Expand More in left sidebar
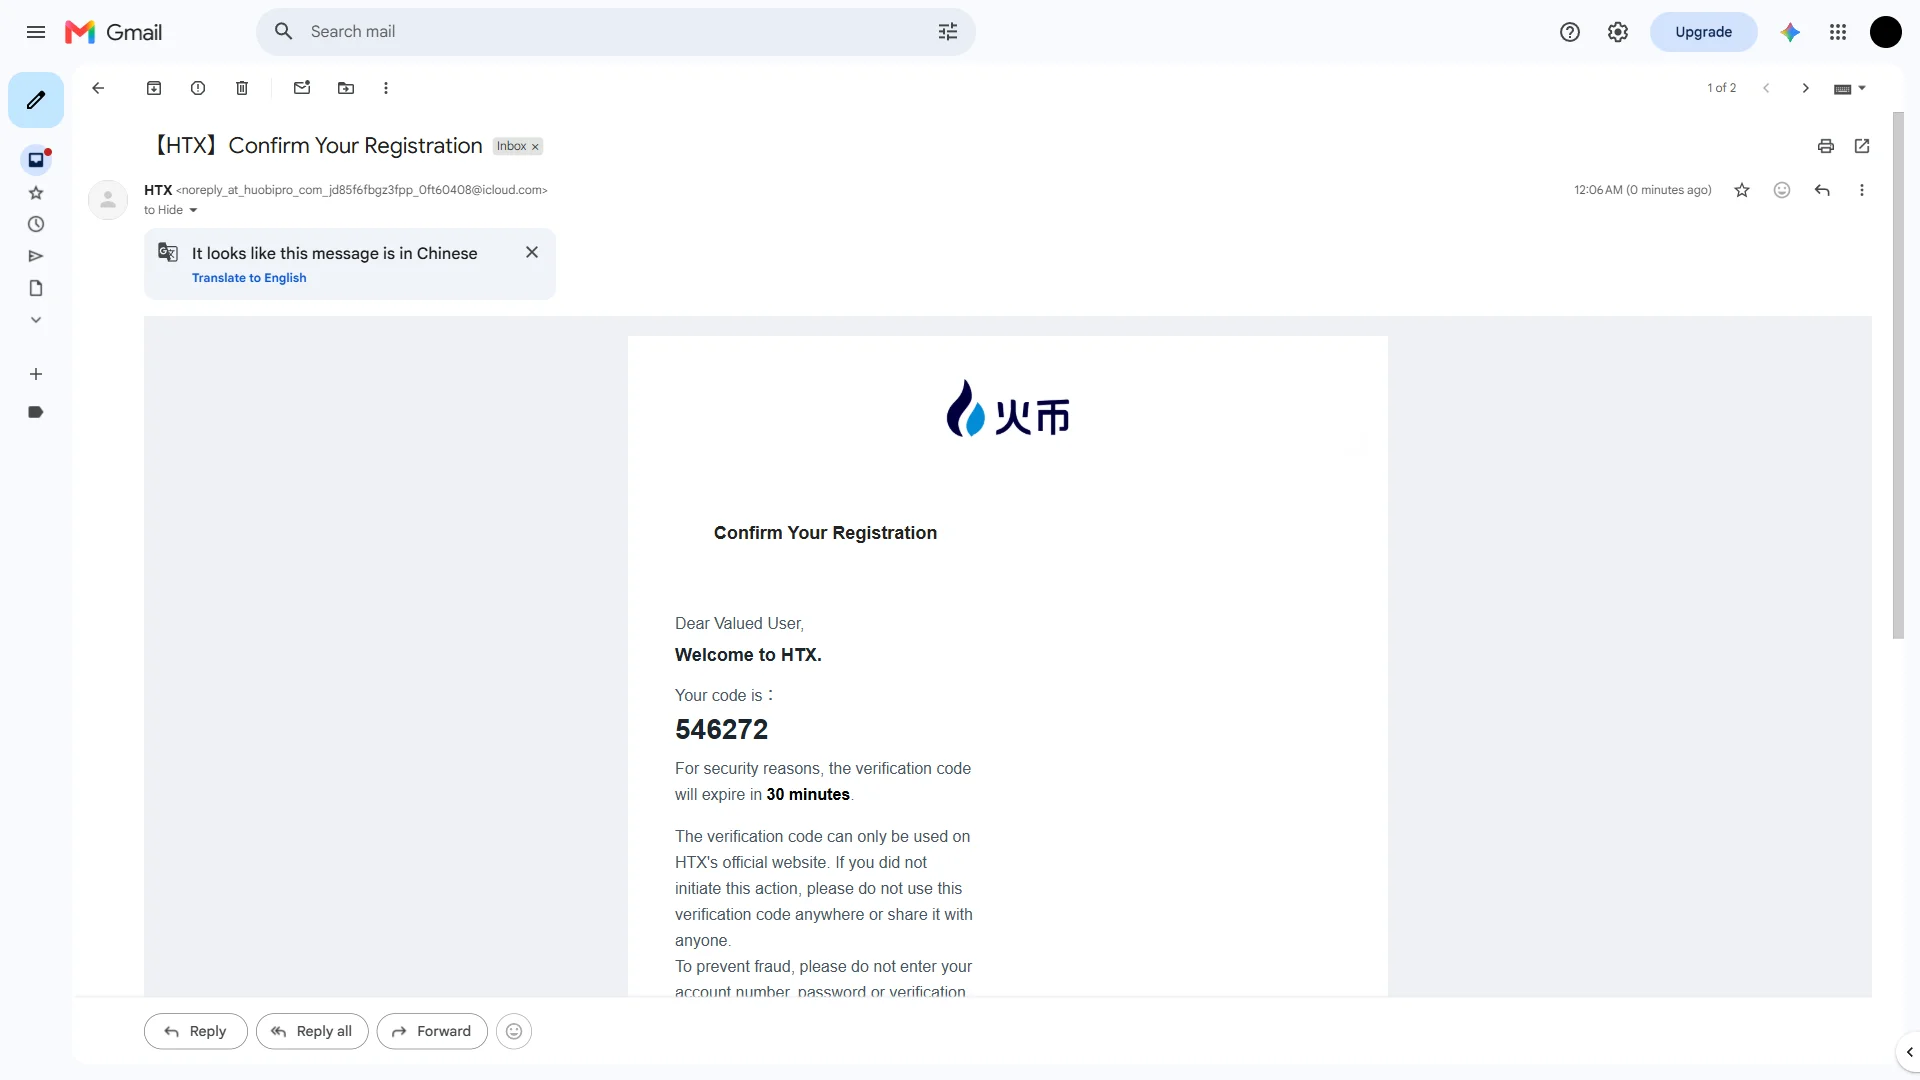This screenshot has width=1920, height=1080. pos(36,320)
